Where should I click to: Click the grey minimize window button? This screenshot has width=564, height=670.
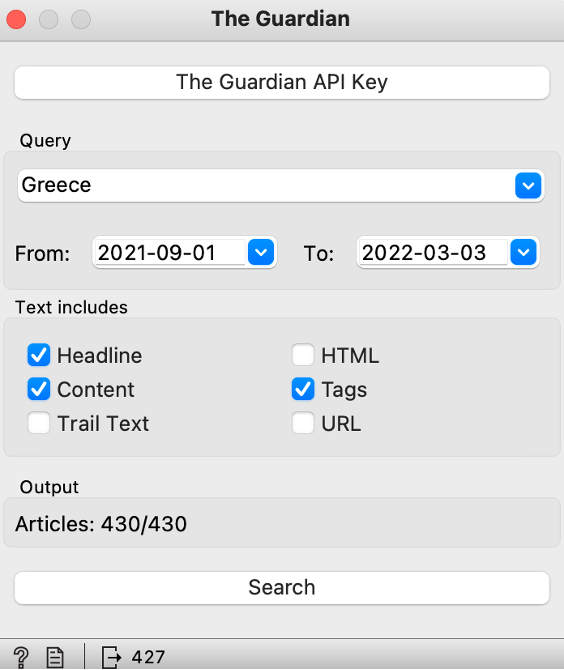[48, 19]
